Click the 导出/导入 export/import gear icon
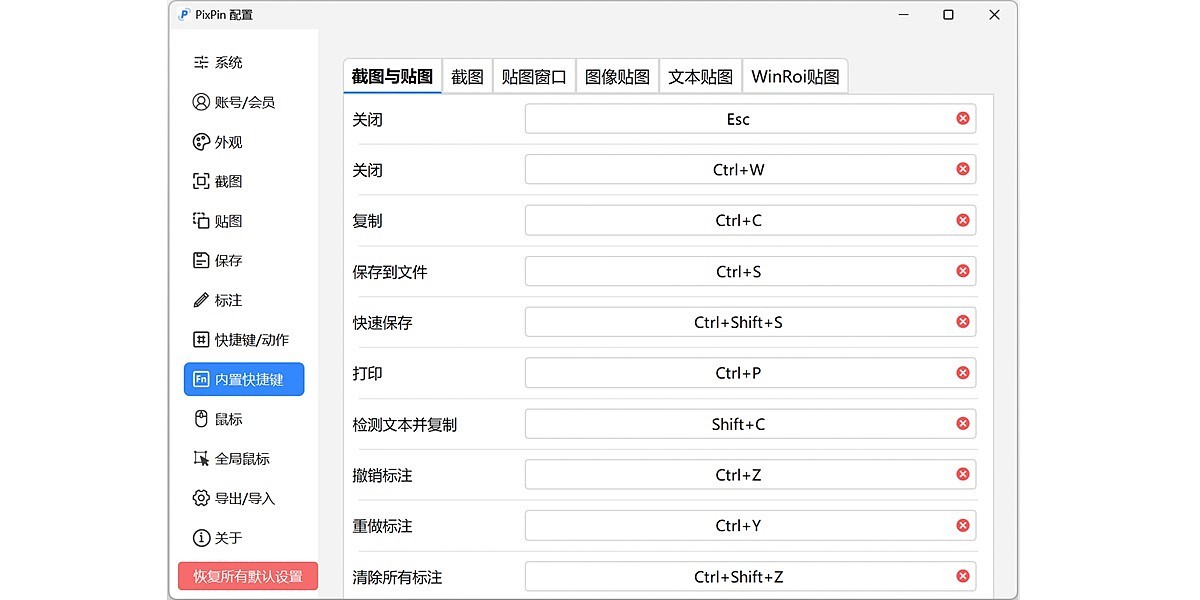The width and height of the screenshot is (1200, 600). pos(200,498)
